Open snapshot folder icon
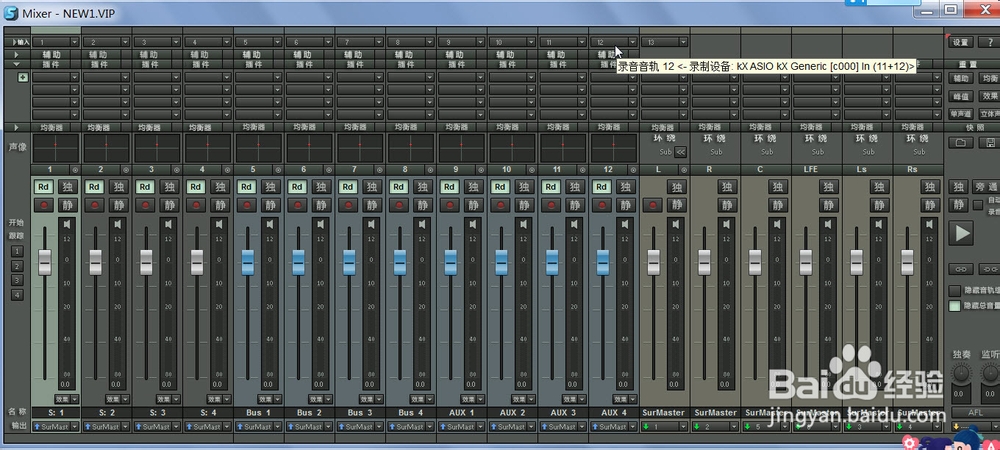 pos(960,143)
